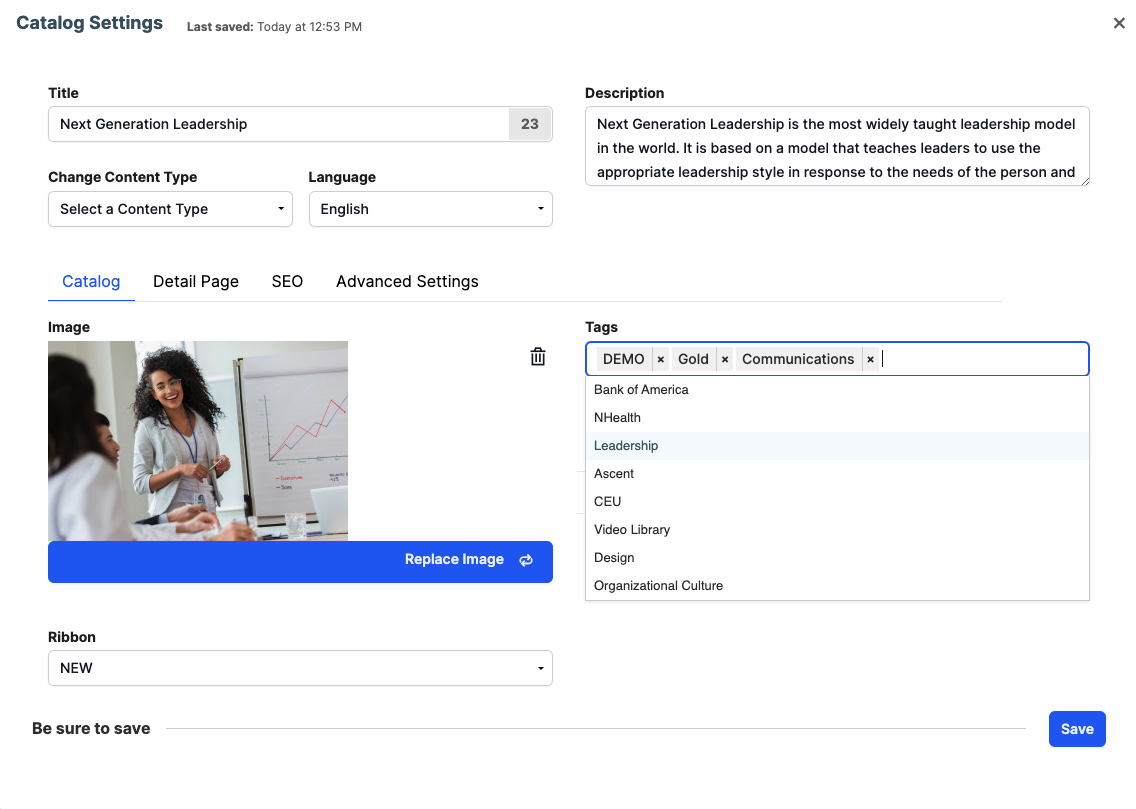
Task: Close the Catalog Settings dialog
Action: (x=1119, y=22)
